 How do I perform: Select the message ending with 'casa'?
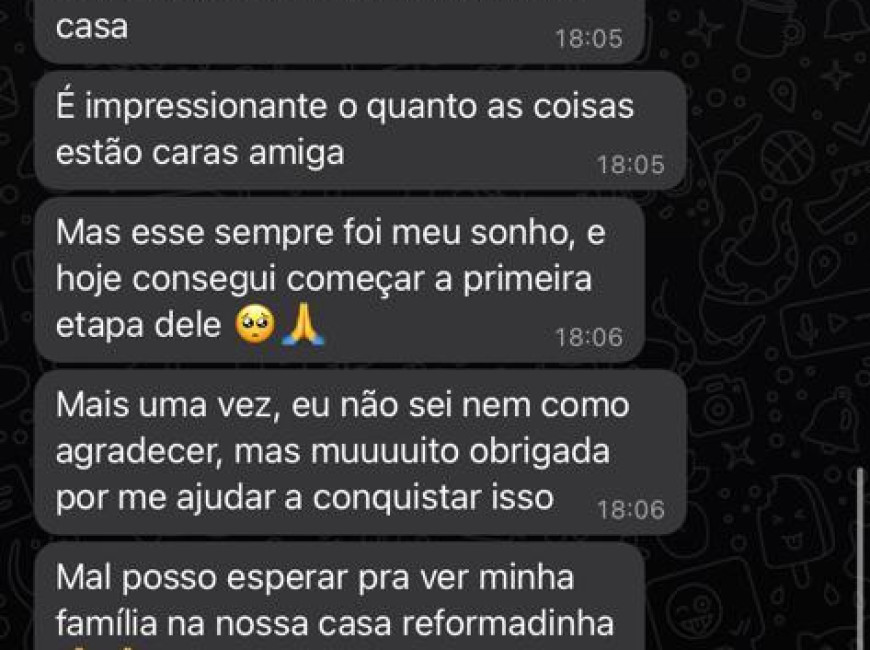[x=340, y=31]
